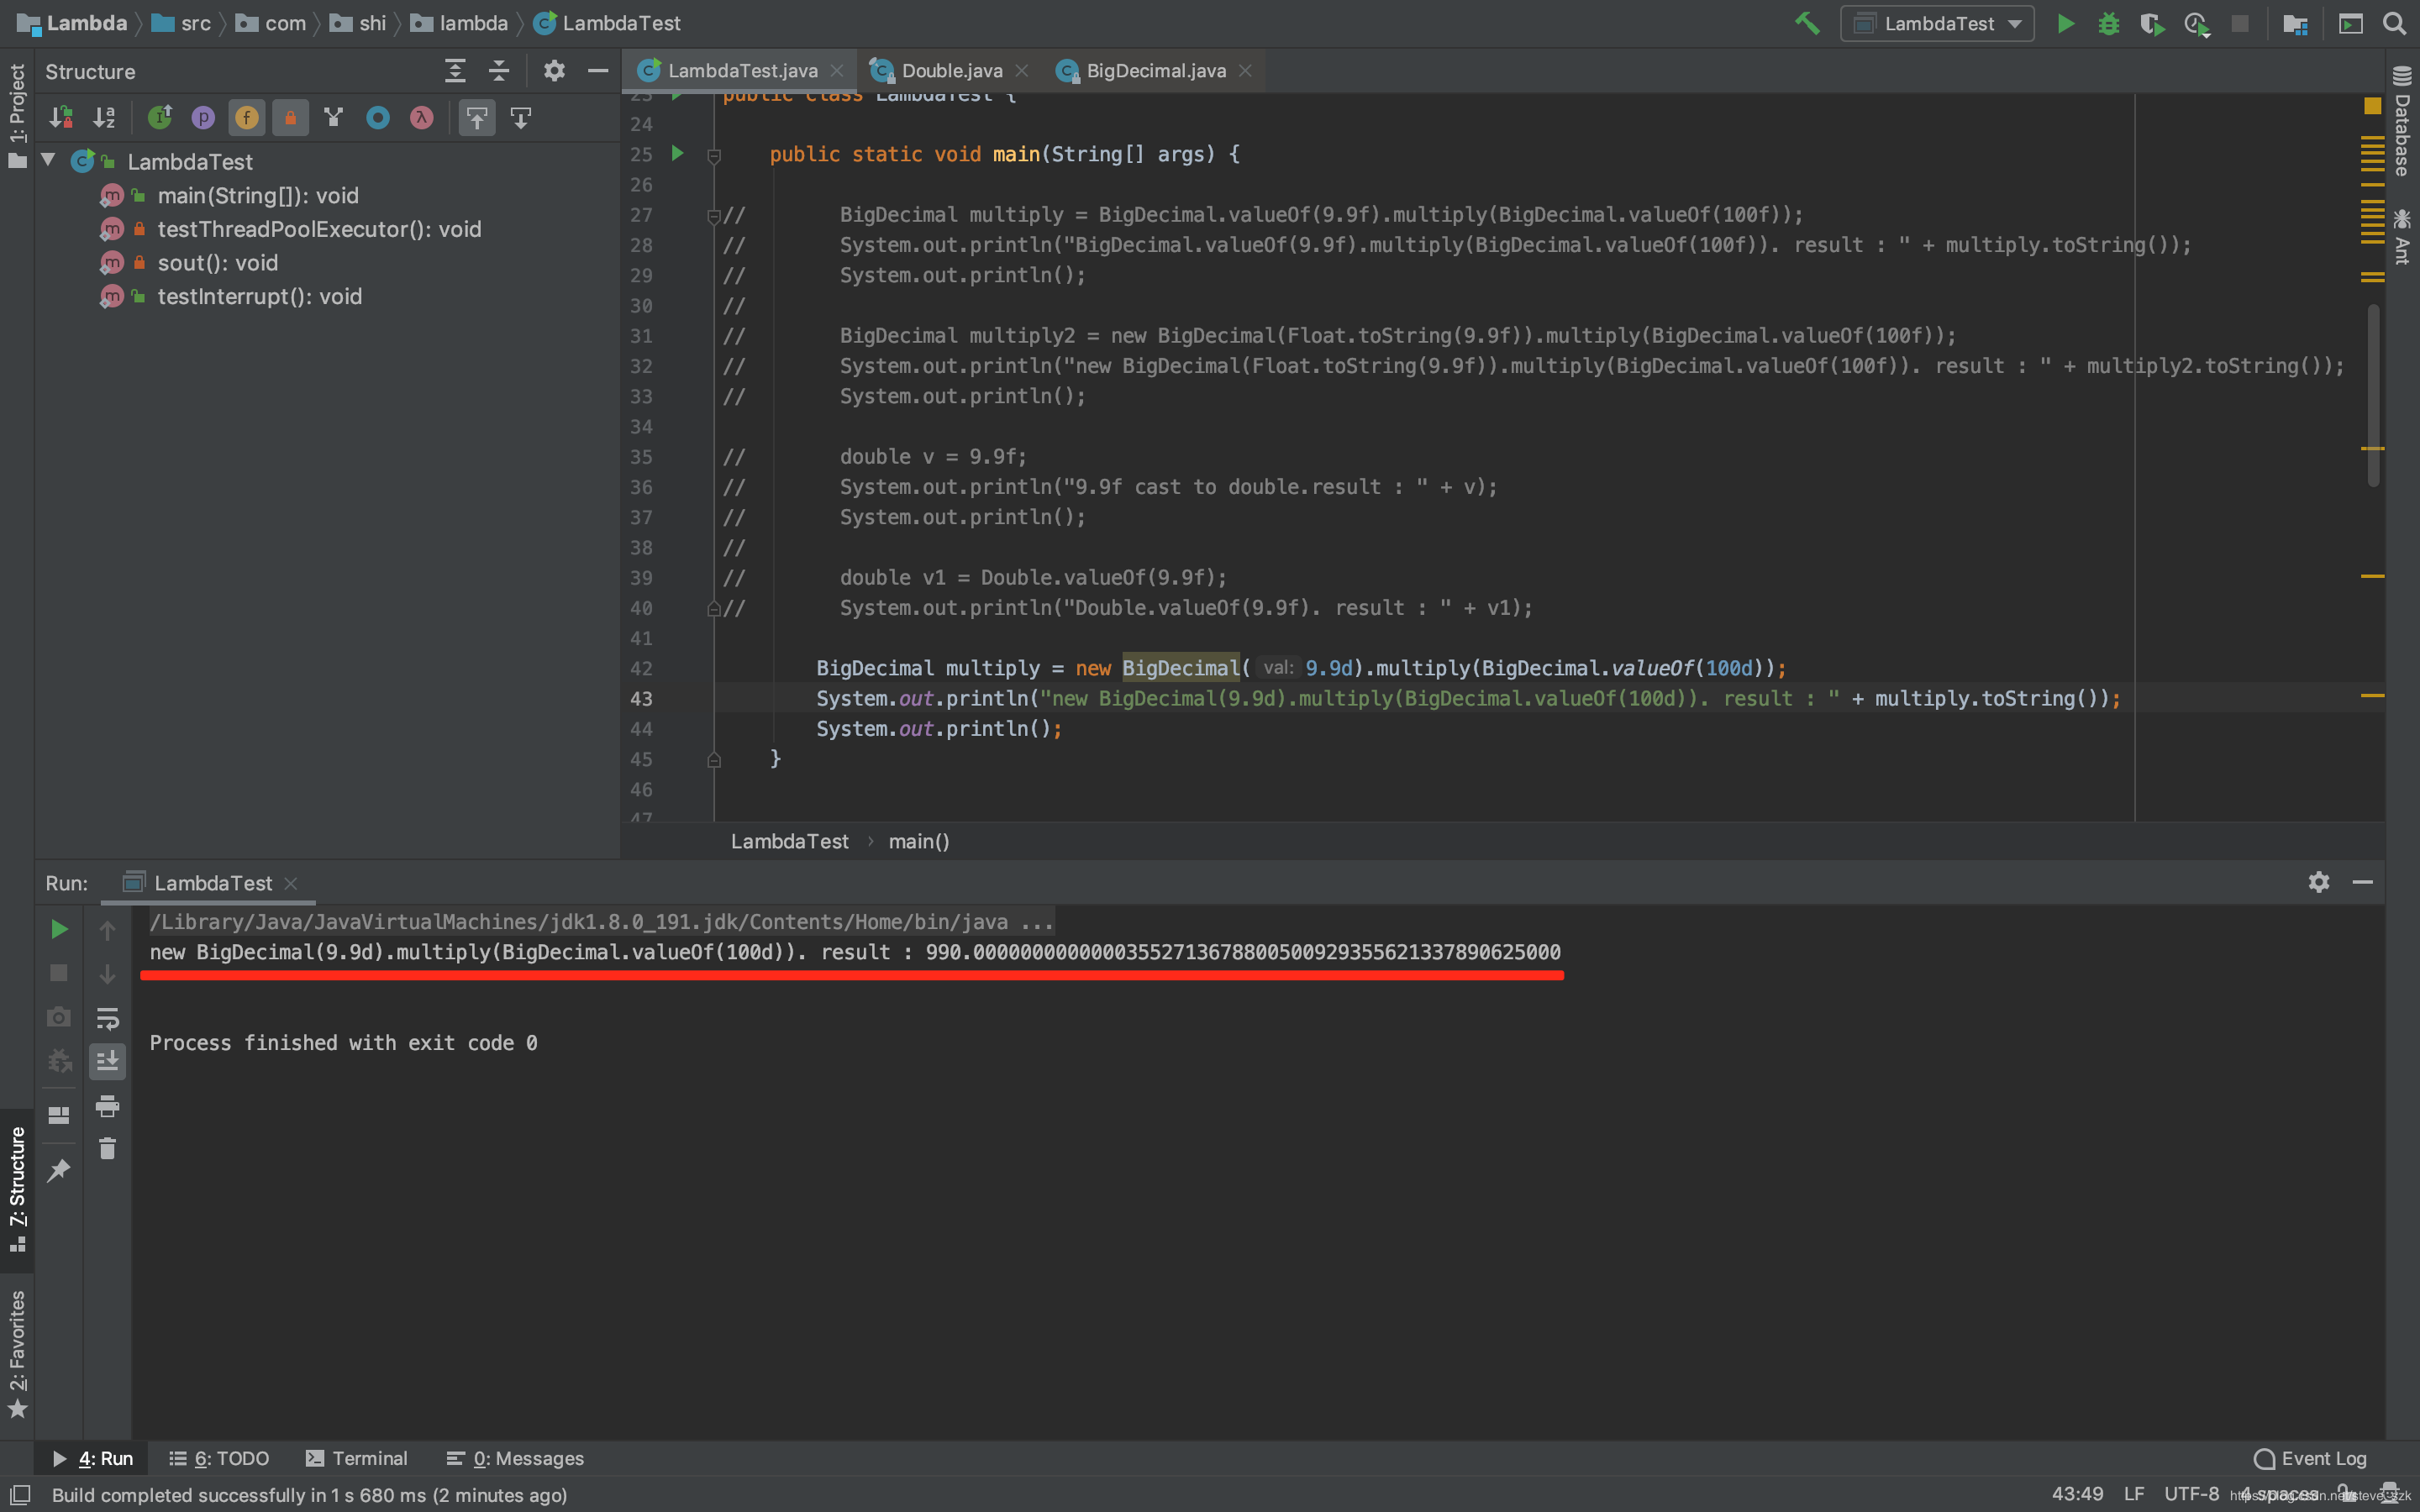The image size is (2420, 1512).
Task: Toggle Show Fields filter in Structure
Action: (x=247, y=118)
